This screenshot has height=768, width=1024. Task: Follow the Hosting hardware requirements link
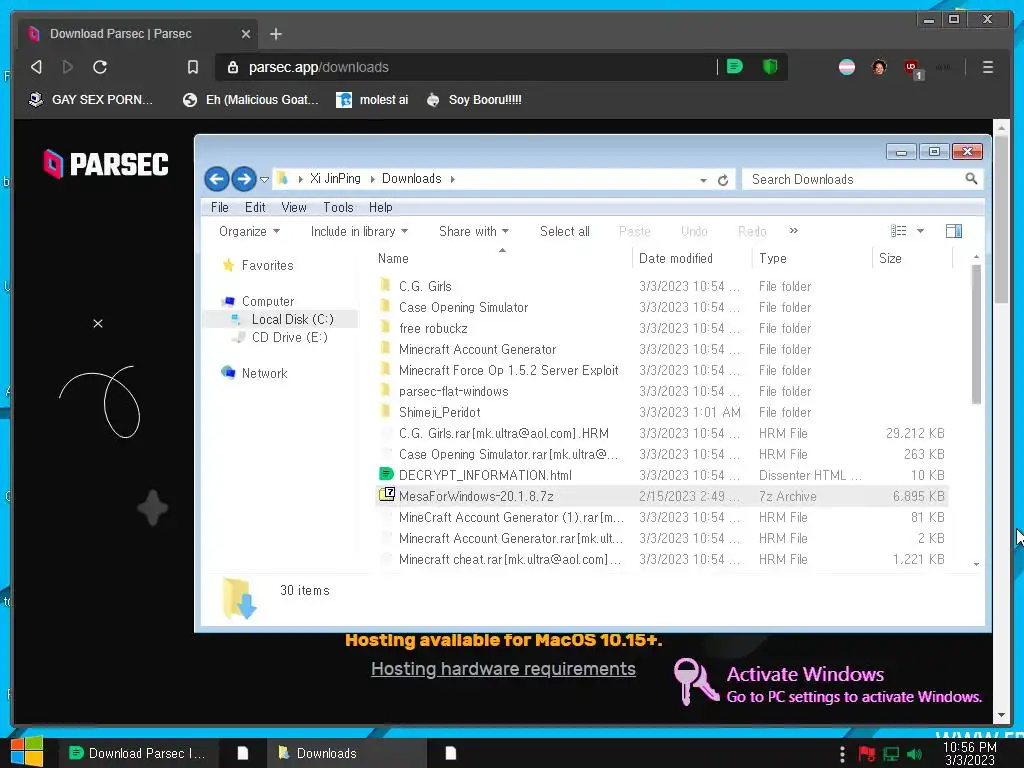click(503, 669)
